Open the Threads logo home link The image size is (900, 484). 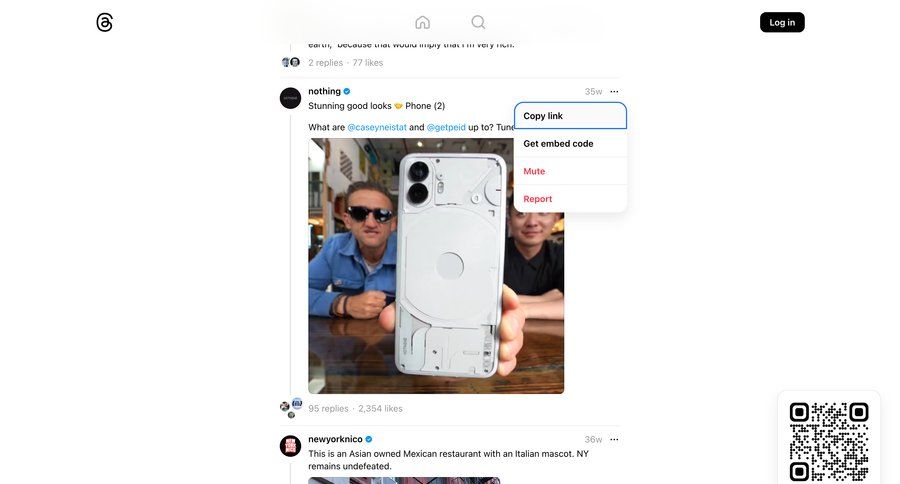104,22
